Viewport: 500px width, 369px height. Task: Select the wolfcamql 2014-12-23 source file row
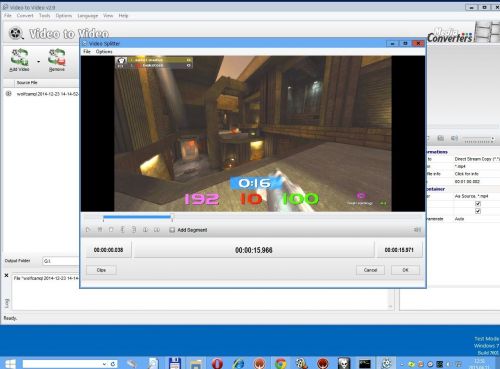click(x=43, y=94)
